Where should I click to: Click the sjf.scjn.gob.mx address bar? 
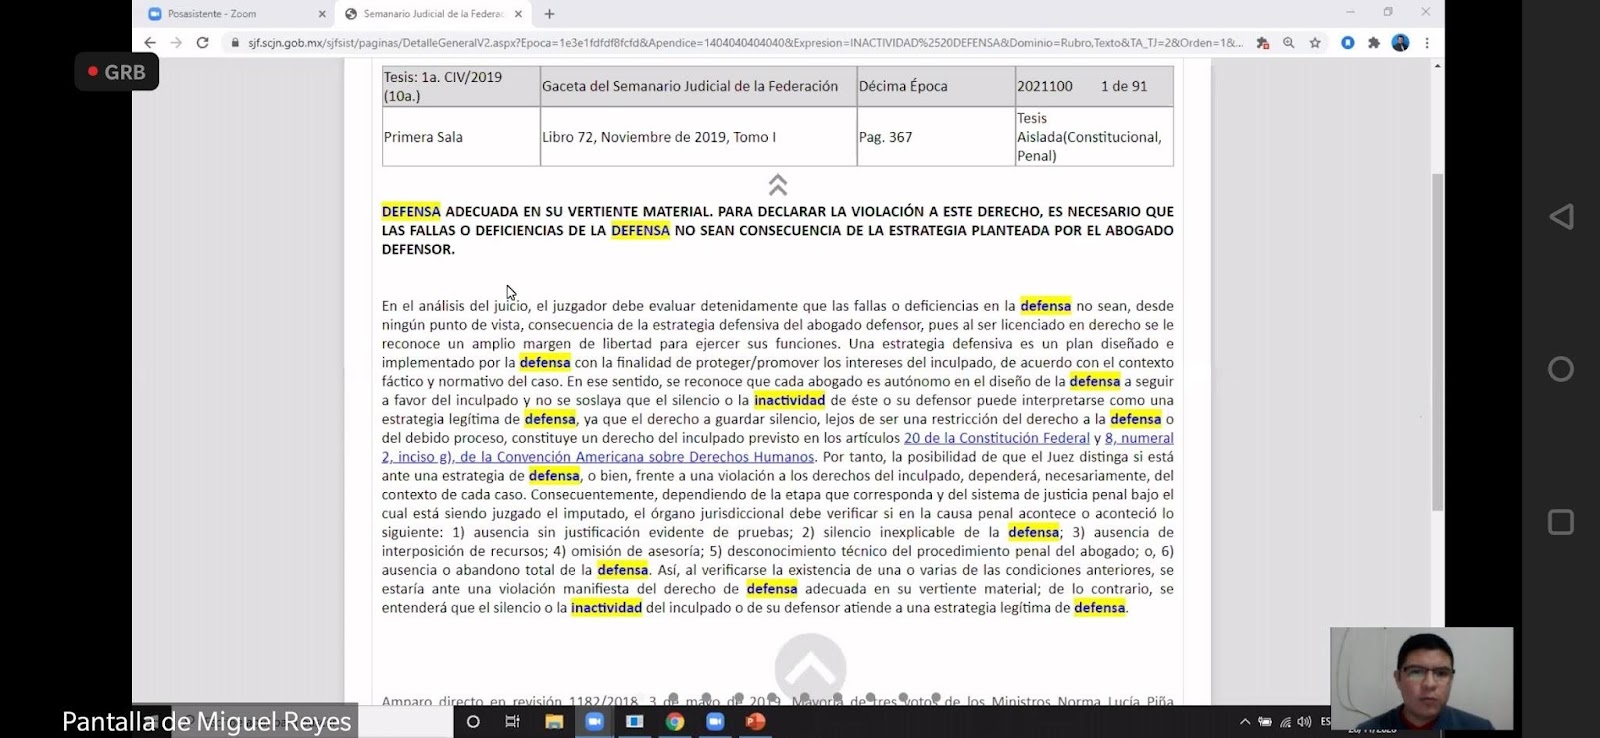(745, 43)
